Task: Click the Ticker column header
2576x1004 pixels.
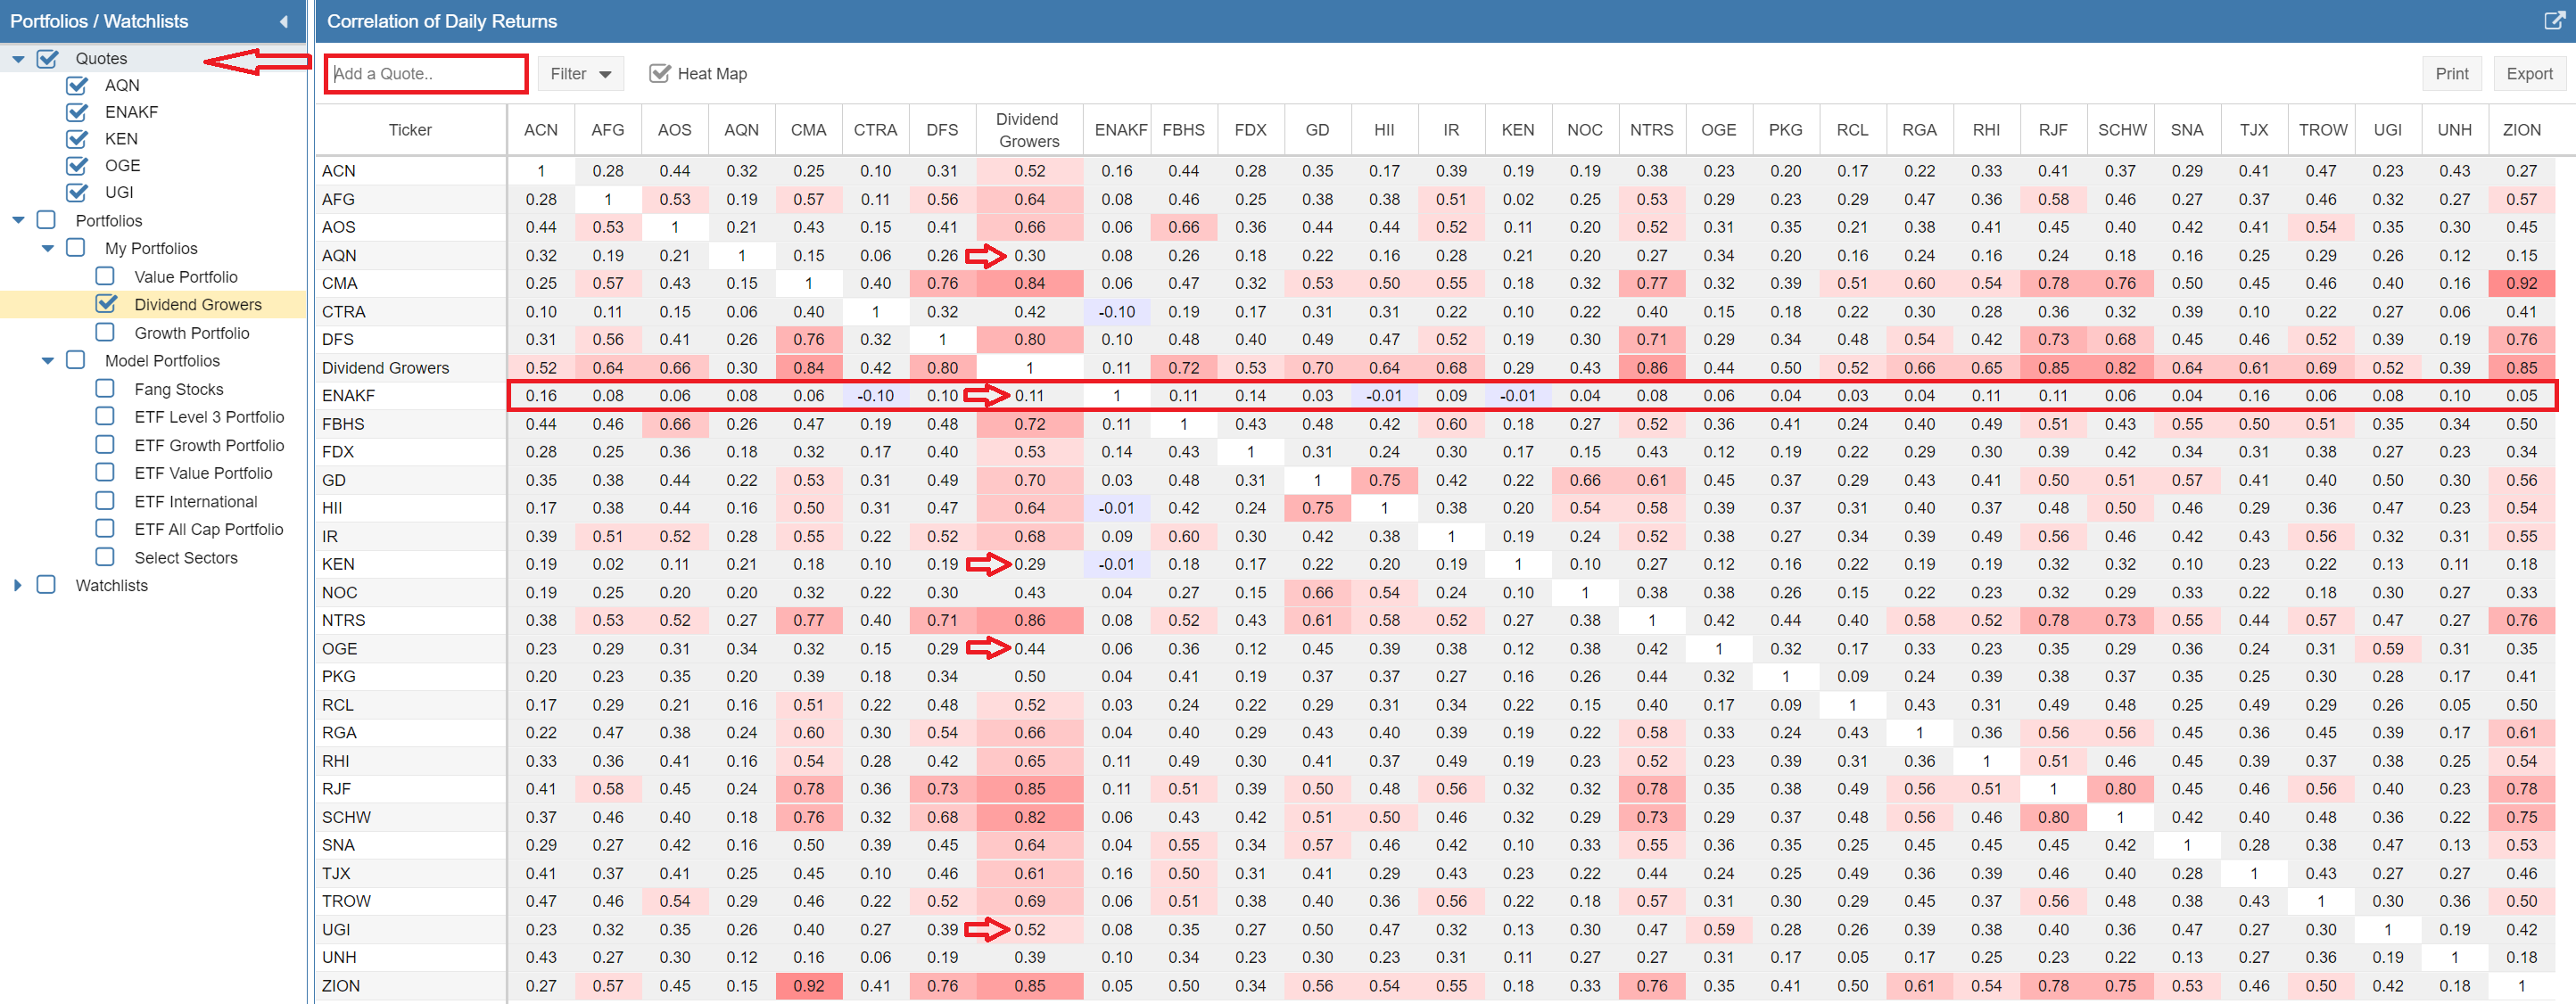Action: (x=410, y=130)
